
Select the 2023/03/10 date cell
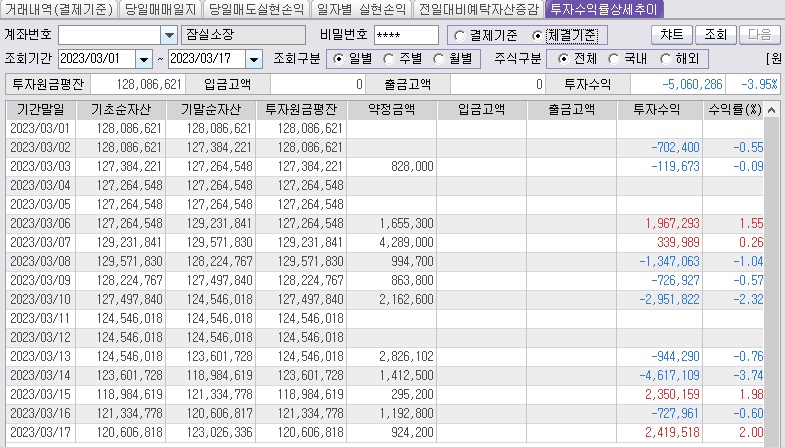pos(41,299)
